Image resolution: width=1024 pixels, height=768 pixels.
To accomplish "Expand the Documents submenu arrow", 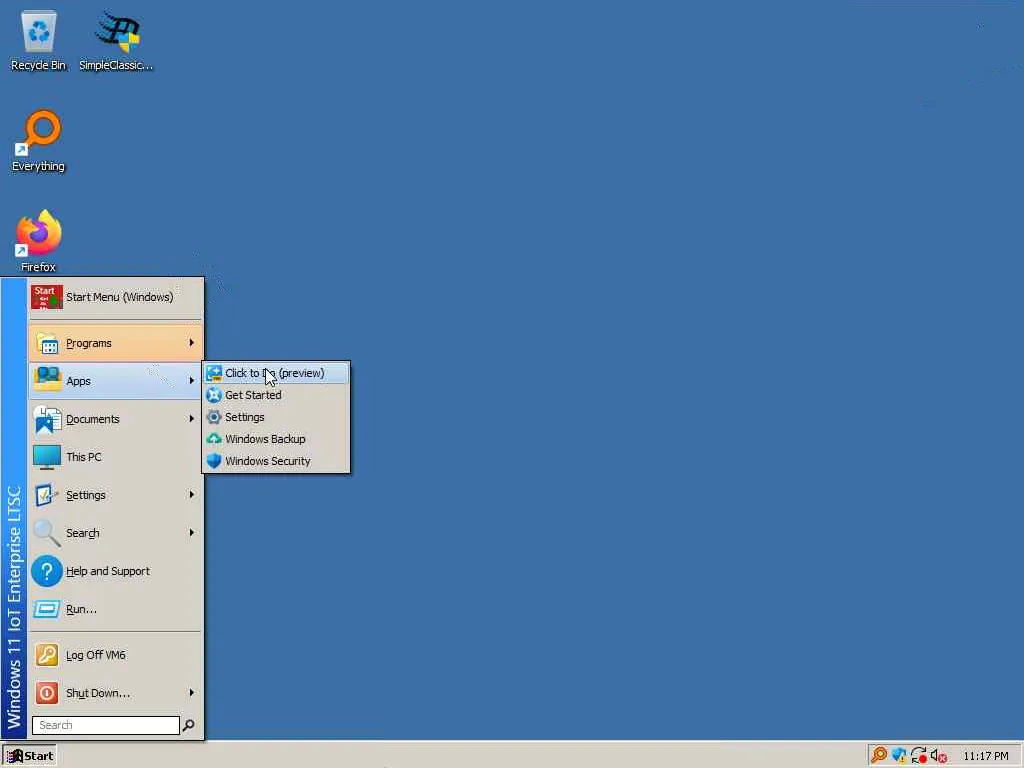I will [191, 419].
